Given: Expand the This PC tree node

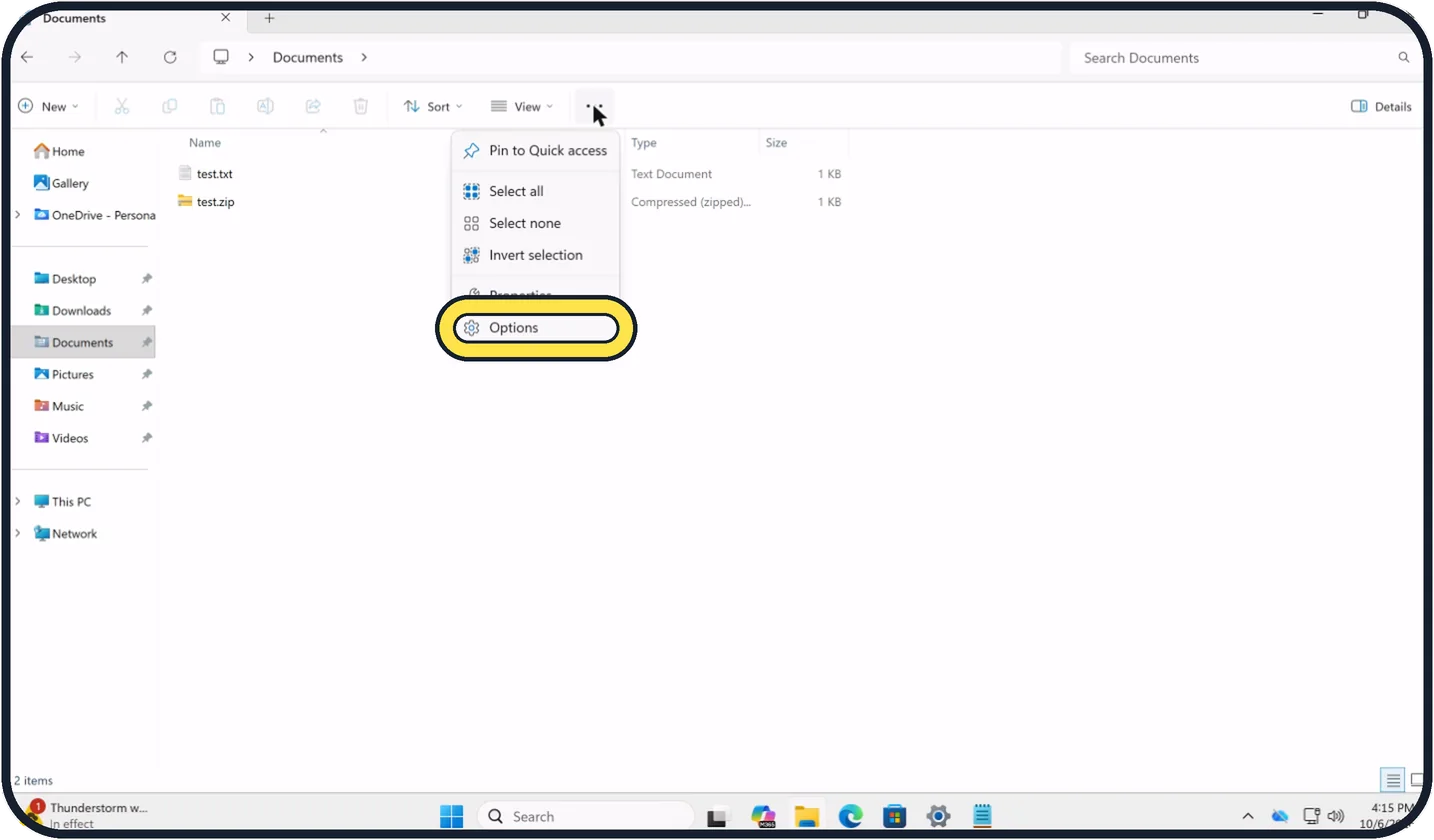Looking at the screenshot, I should pos(17,501).
